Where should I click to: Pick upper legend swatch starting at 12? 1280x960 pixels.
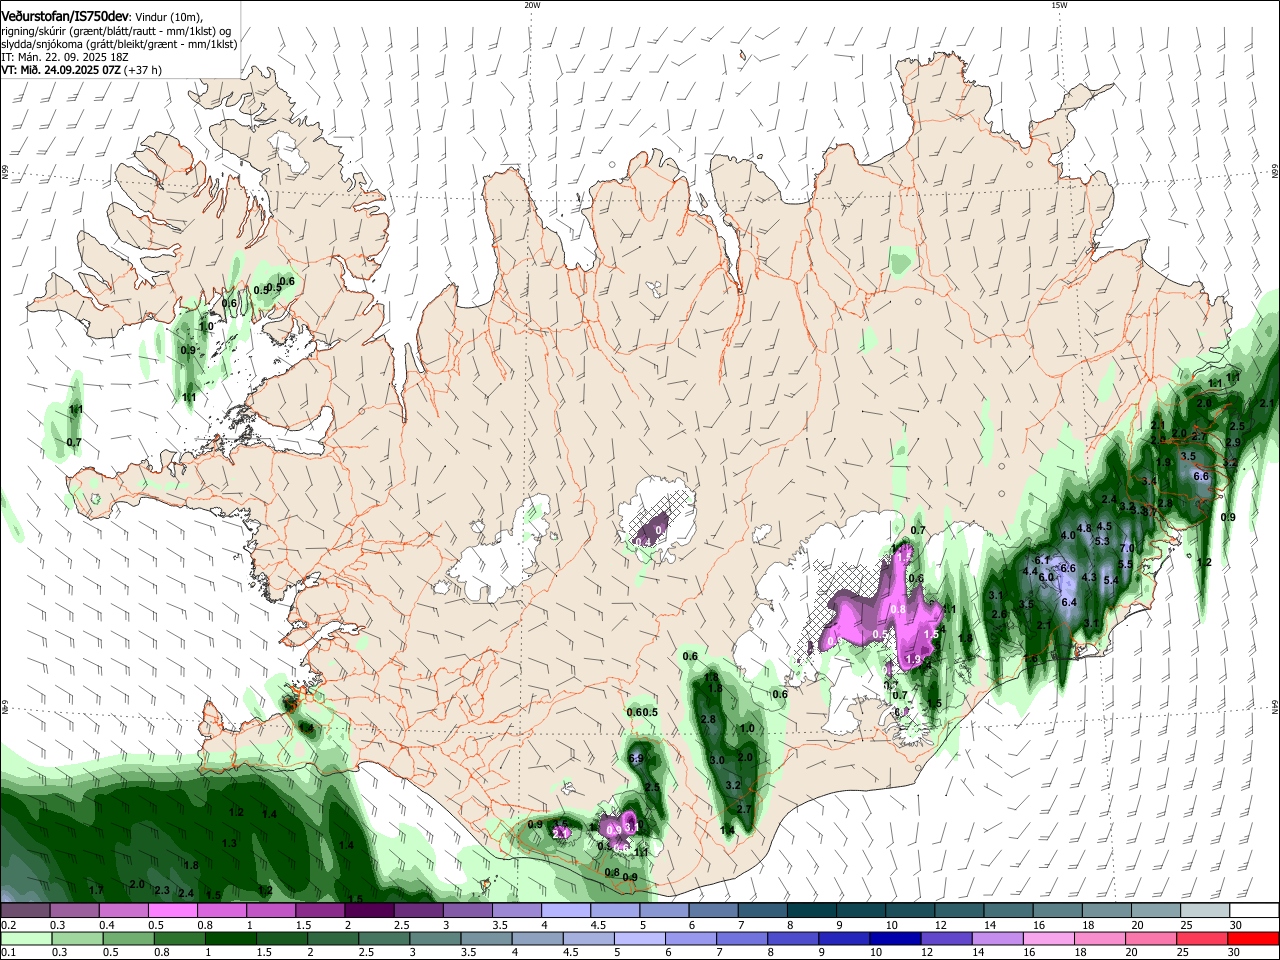click(x=960, y=911)
